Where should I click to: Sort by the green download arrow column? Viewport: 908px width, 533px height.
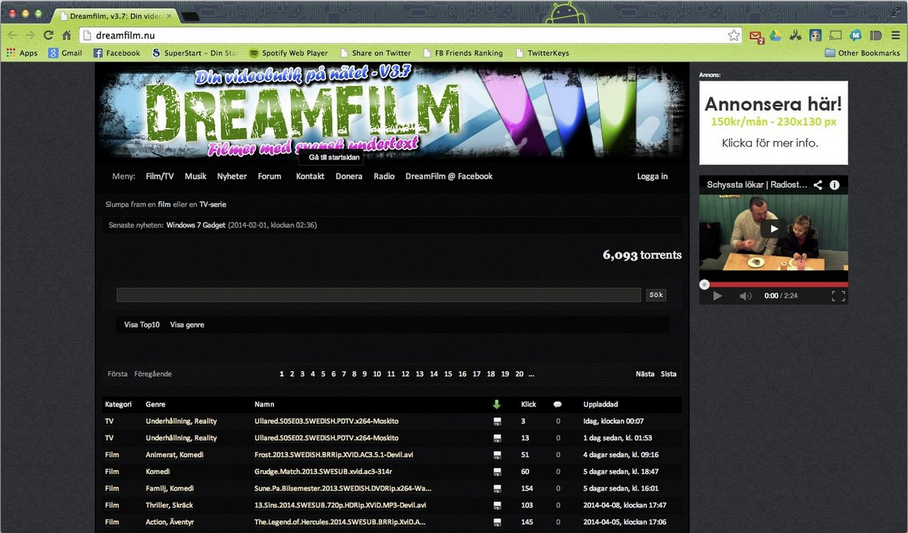point(496,404)
